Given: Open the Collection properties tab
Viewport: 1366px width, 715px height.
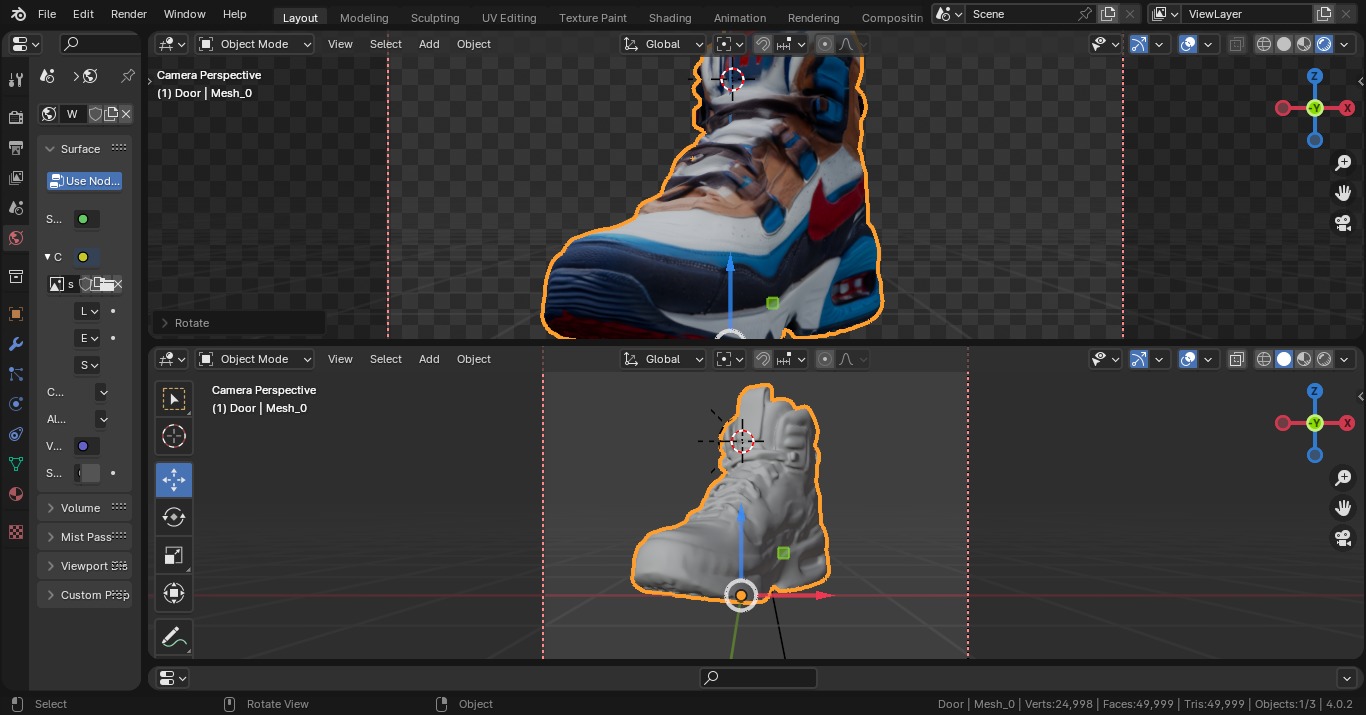Looking at the screenshot, I should (x=15, y=276).
